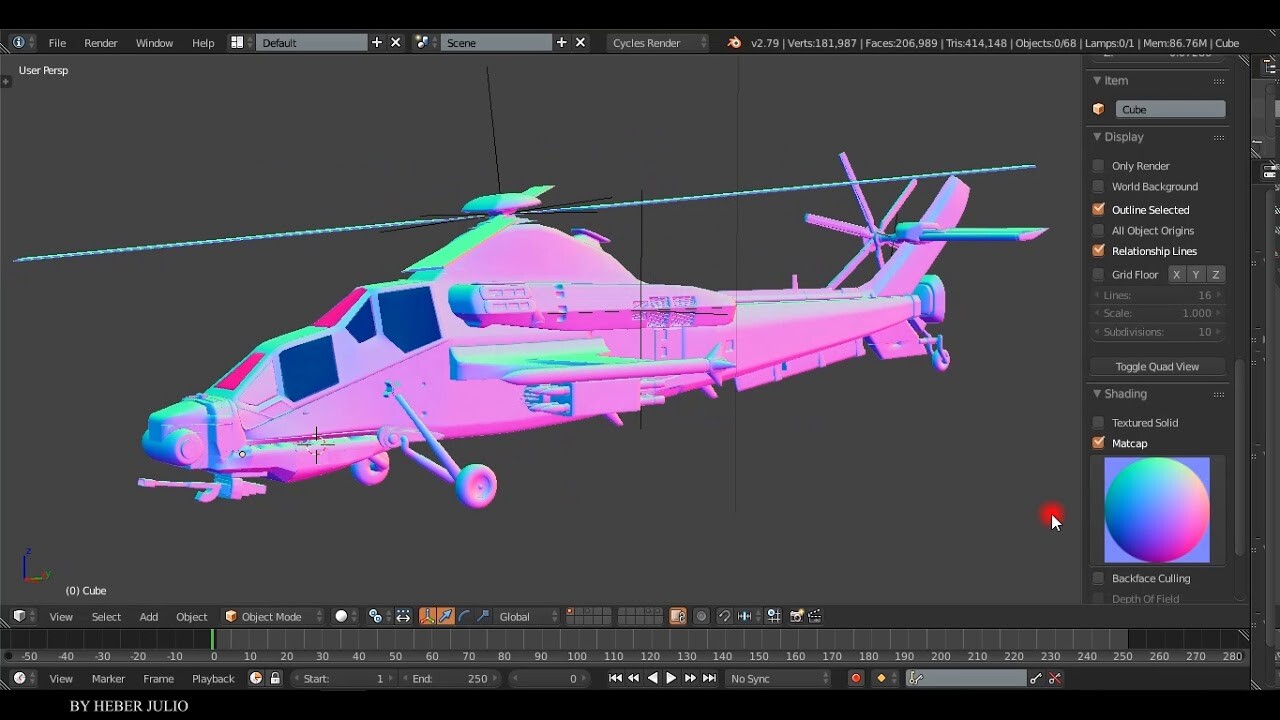This screenshot has width=1280, height=720.
Task: Toggle the Outline Selected checkbox
Action: pos(1098,209)
